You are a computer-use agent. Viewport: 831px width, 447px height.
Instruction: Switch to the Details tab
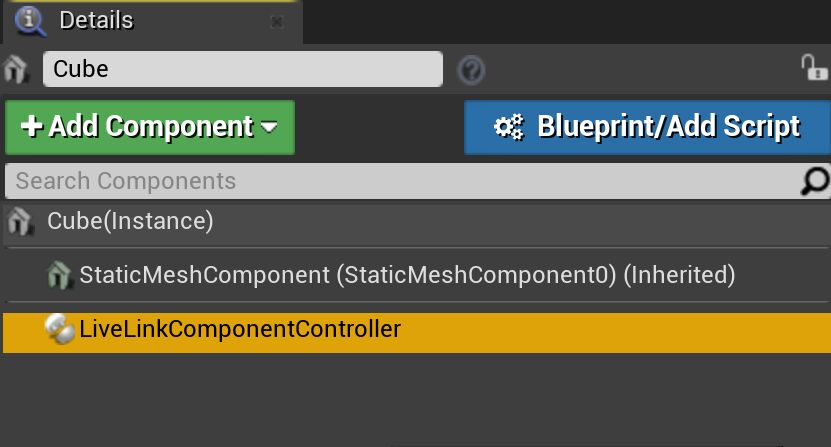tap(96, 19)
